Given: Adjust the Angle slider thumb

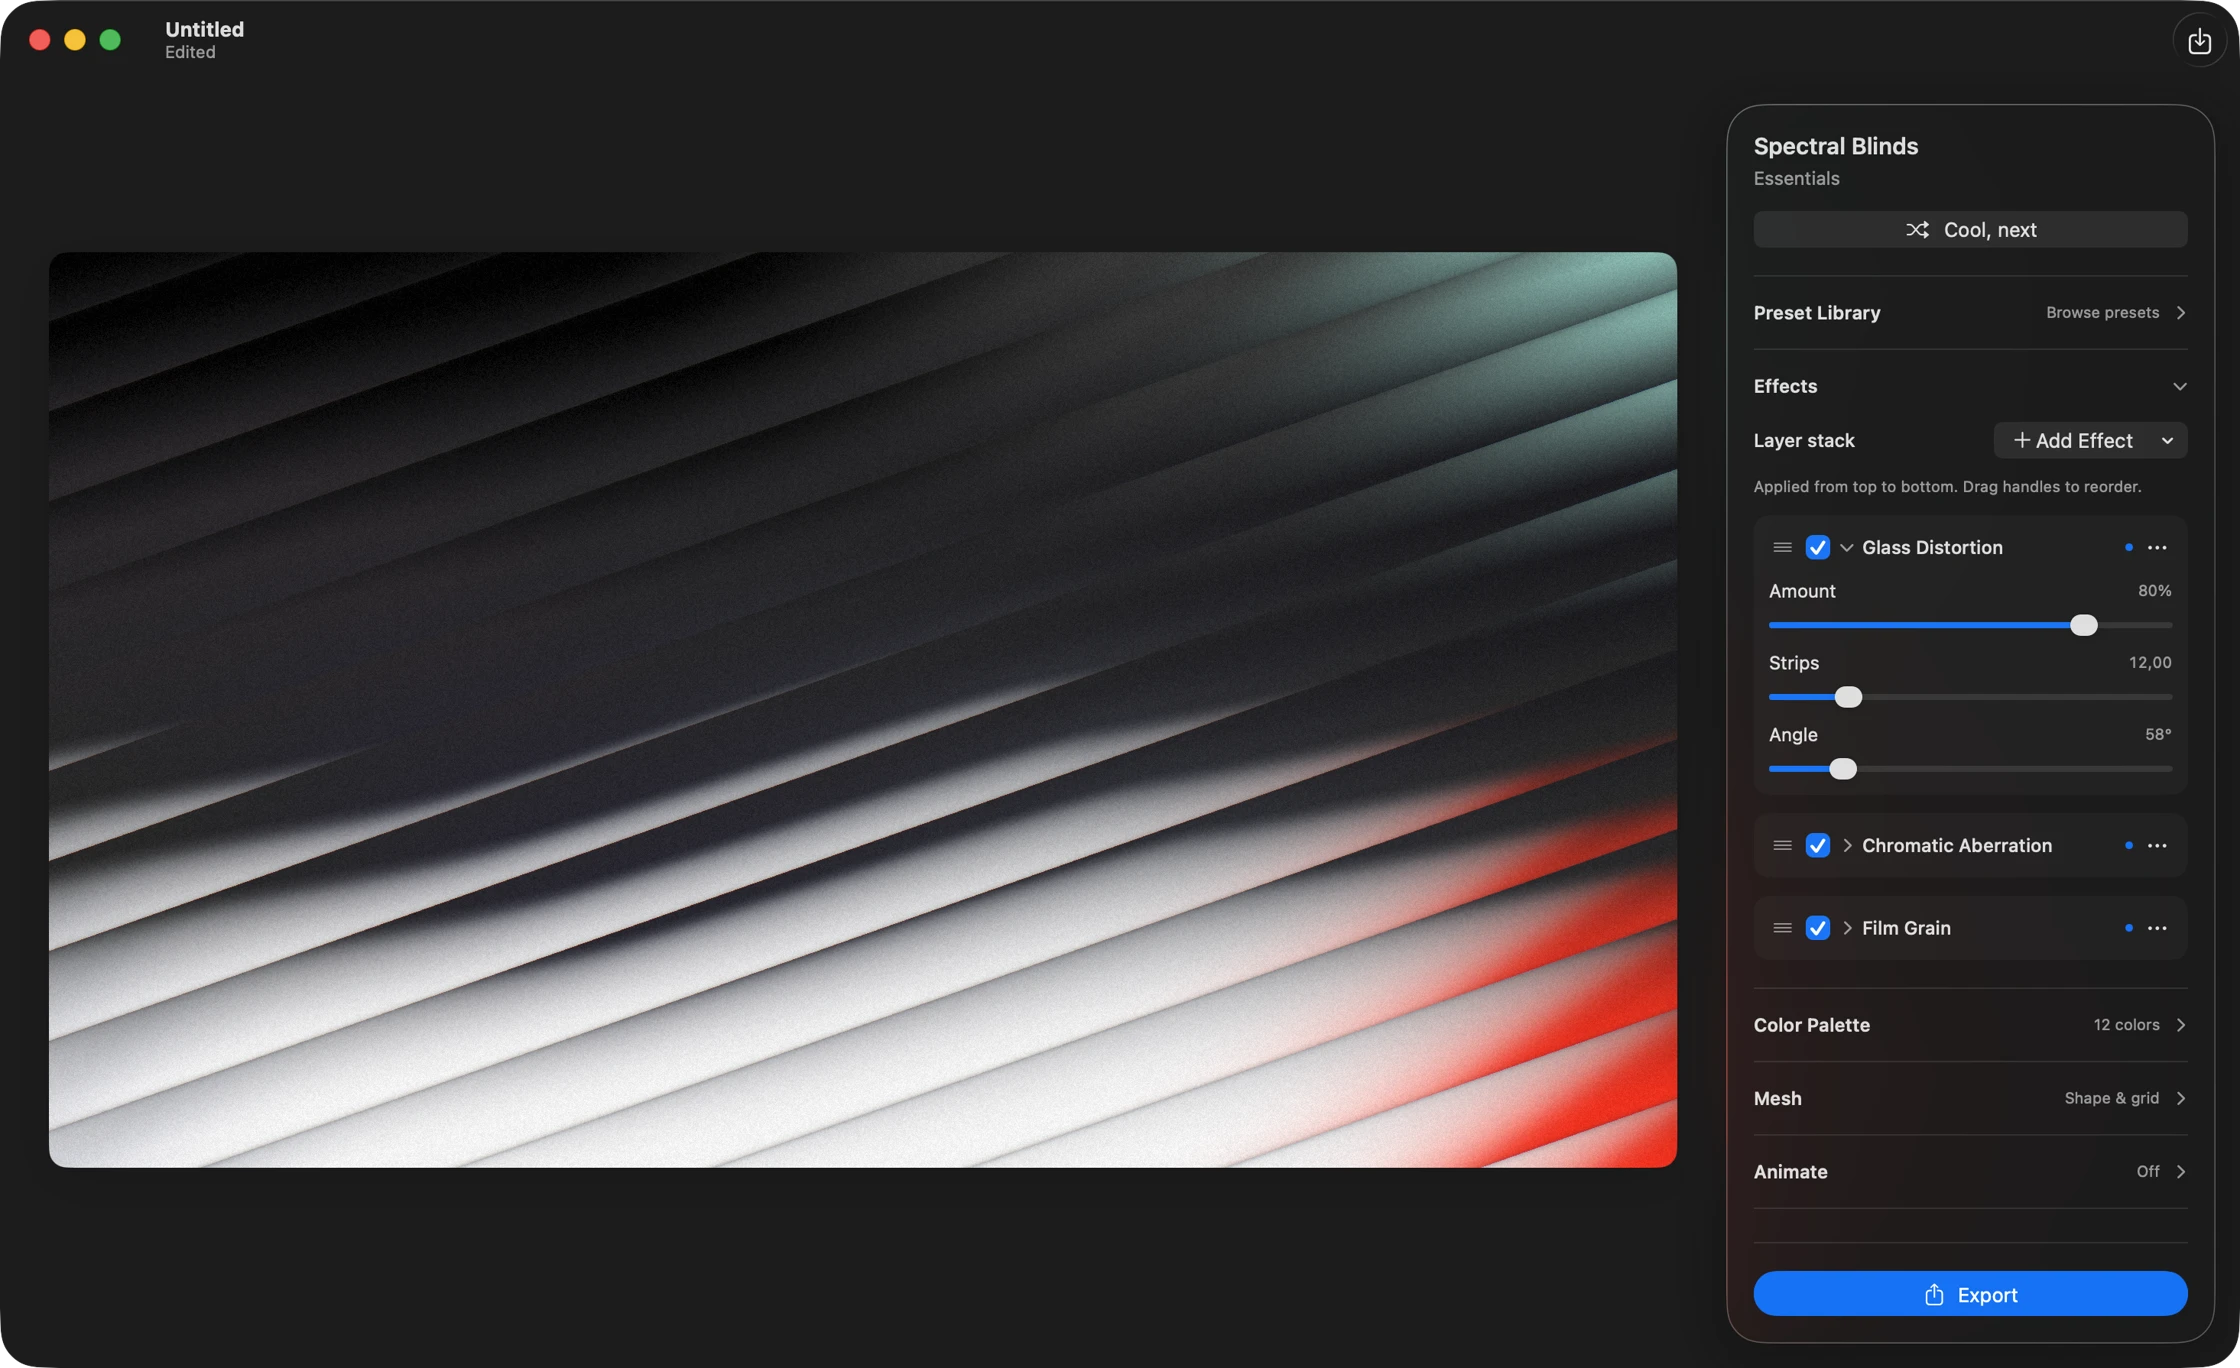Looking at the screenshot, I should click(1843, 769).
